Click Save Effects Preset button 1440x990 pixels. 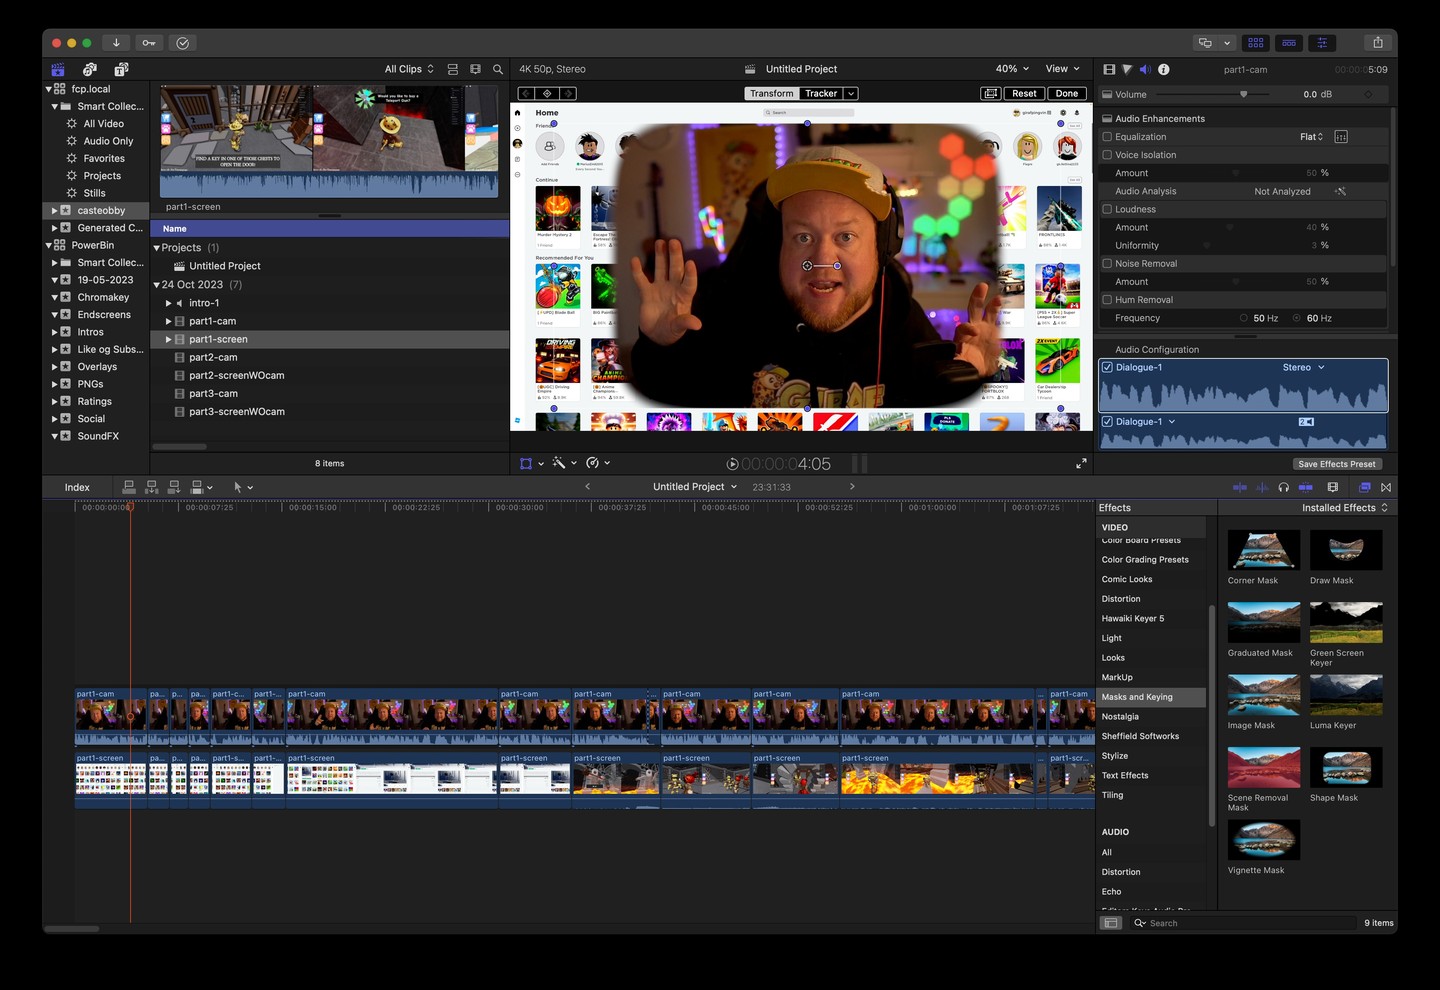point(1336,464)
